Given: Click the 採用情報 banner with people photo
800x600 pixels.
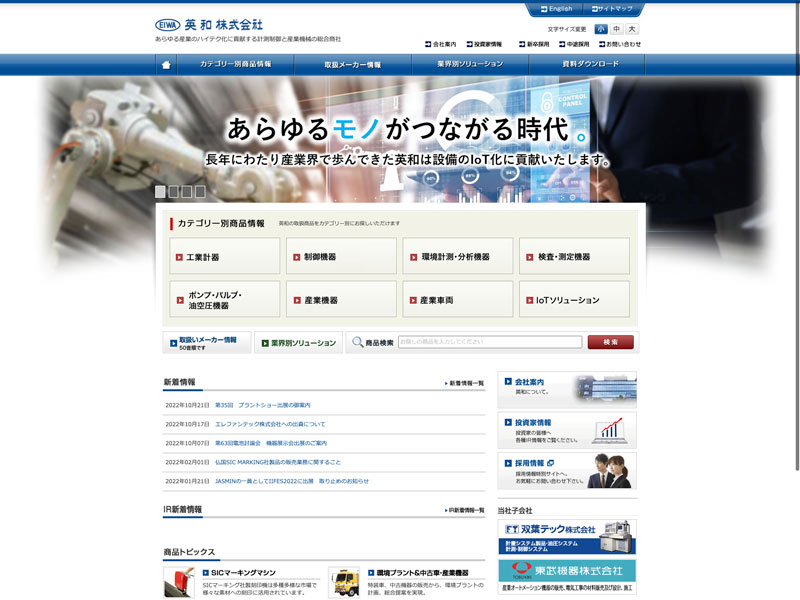Looking at the screenshot, I should (566, 470).
